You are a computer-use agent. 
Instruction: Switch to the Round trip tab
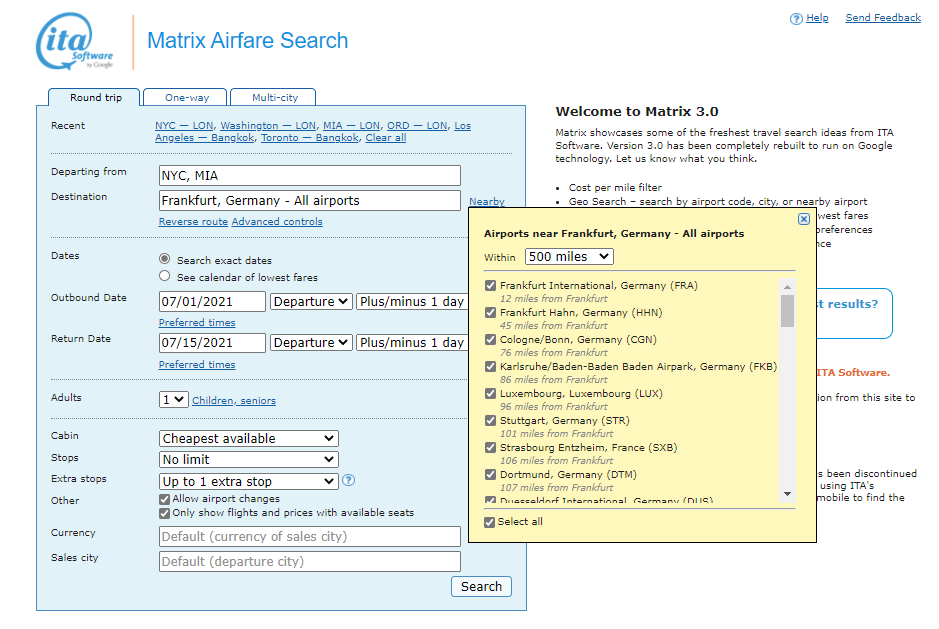pos(95,98)
